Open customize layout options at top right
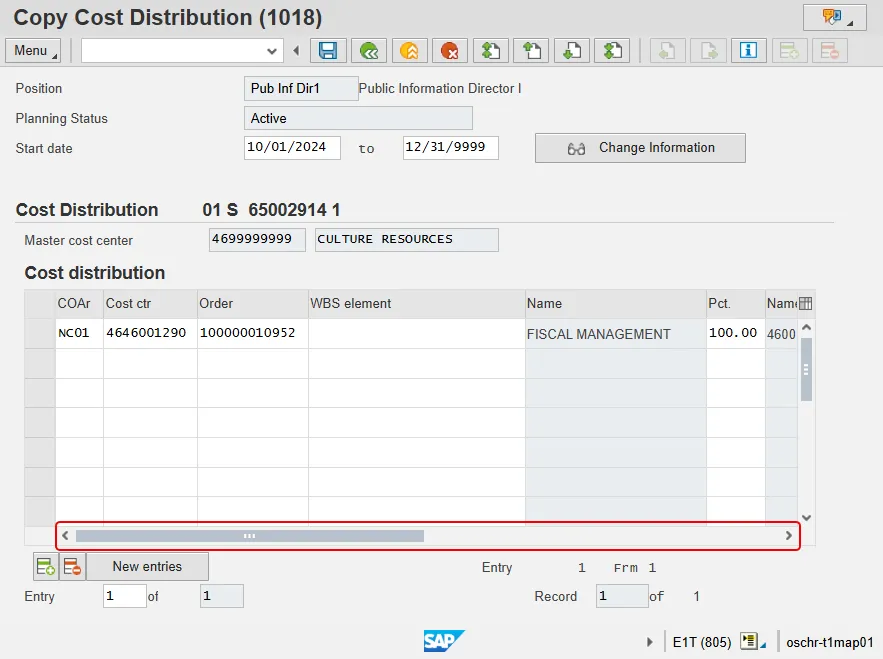 pos(834,17)
